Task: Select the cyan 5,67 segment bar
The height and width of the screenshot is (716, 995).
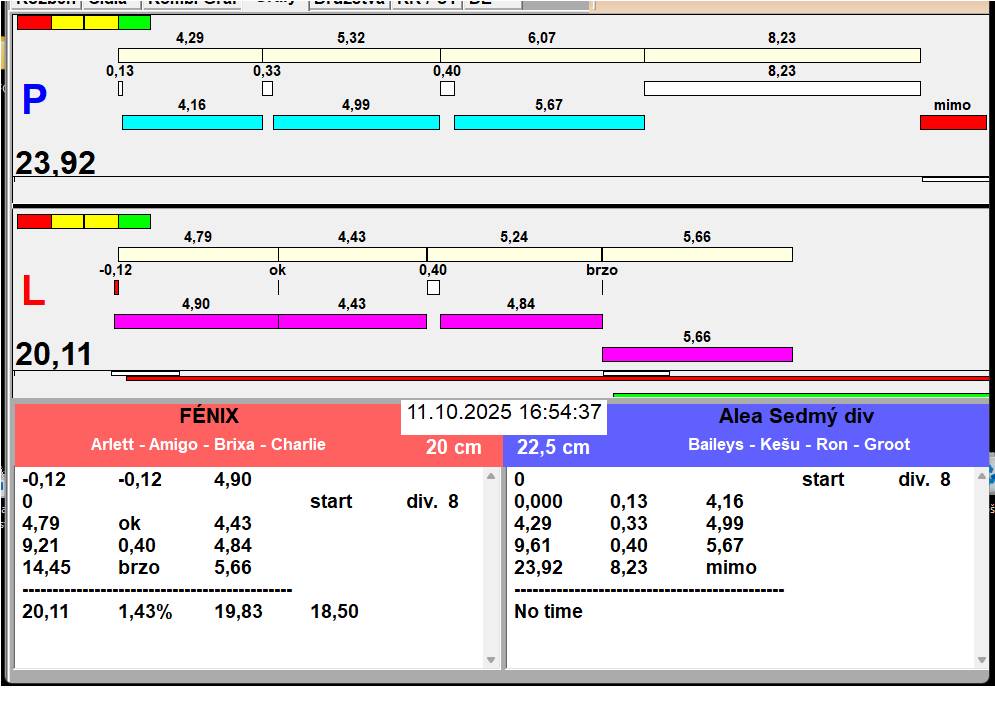Action: [x=549, y=122]
